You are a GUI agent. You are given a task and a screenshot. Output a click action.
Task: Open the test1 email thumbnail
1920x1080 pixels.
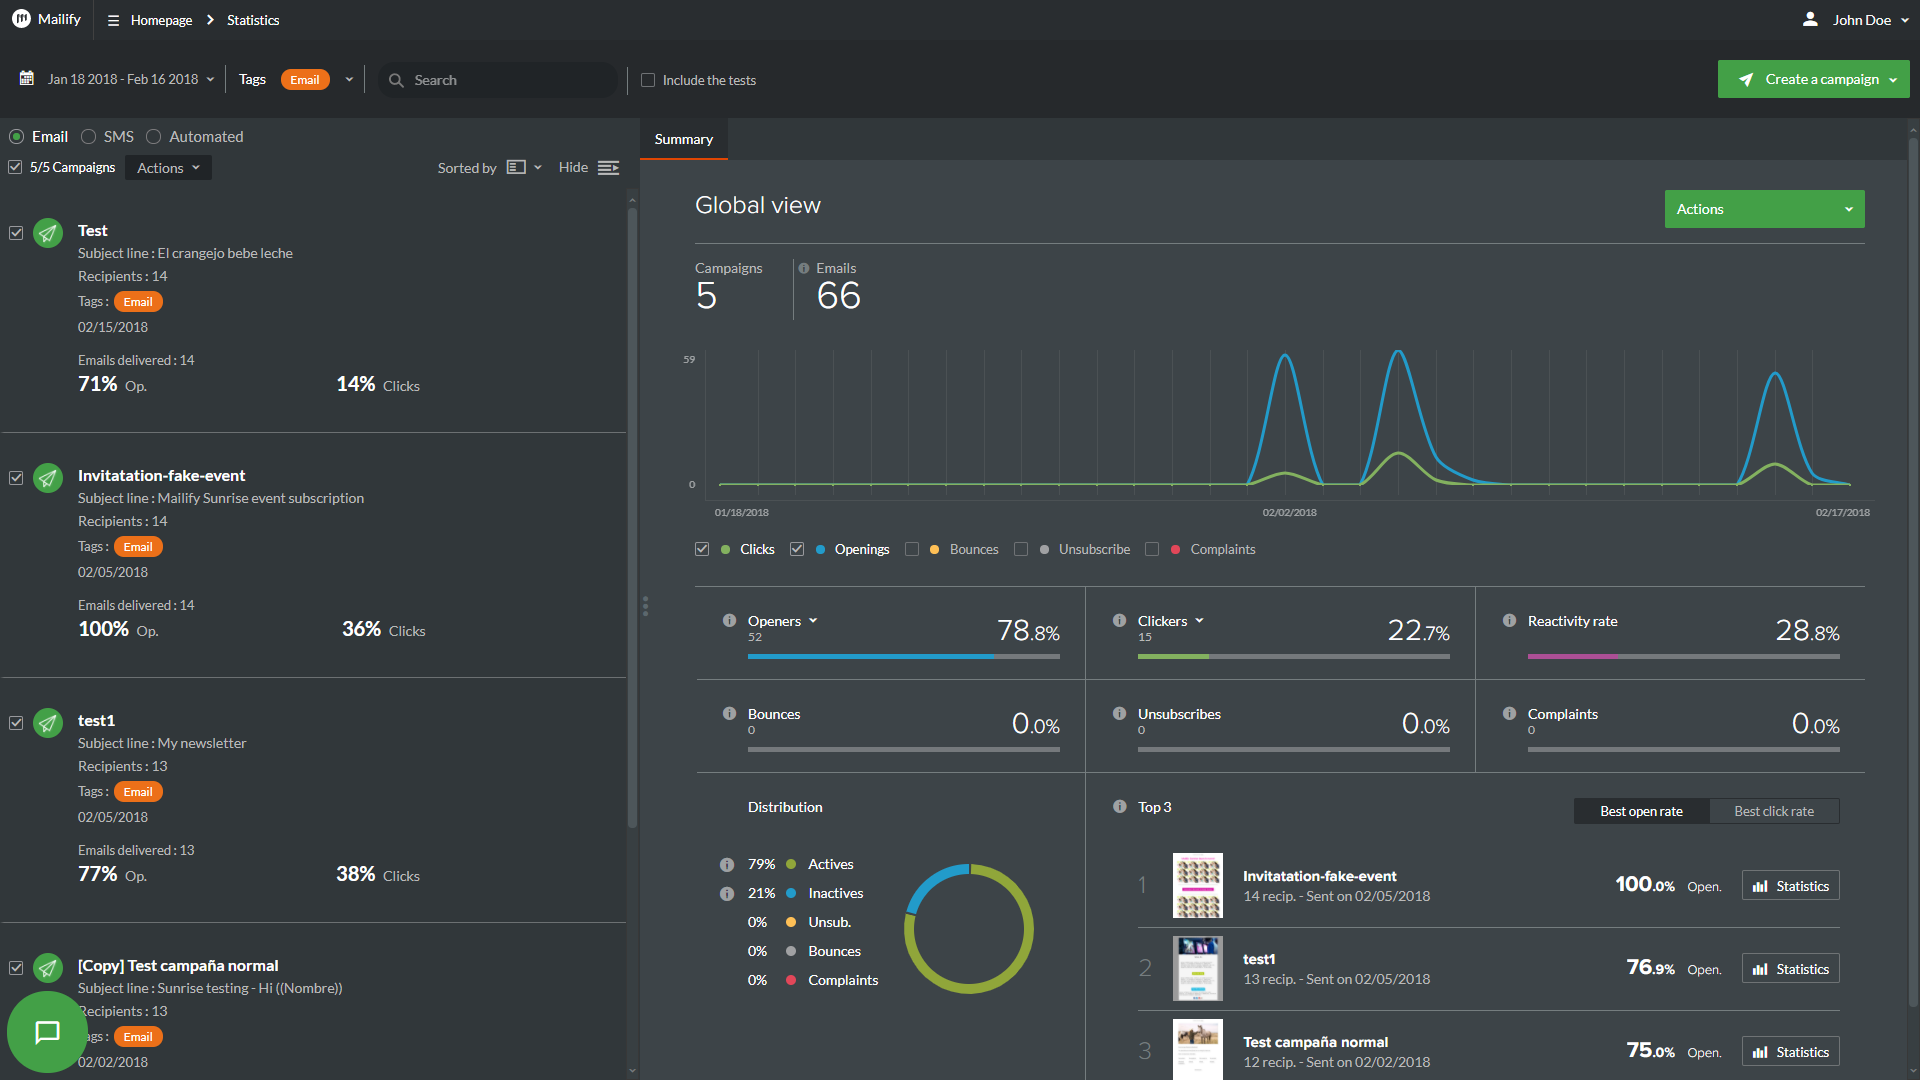click(x=1197, y=968)
